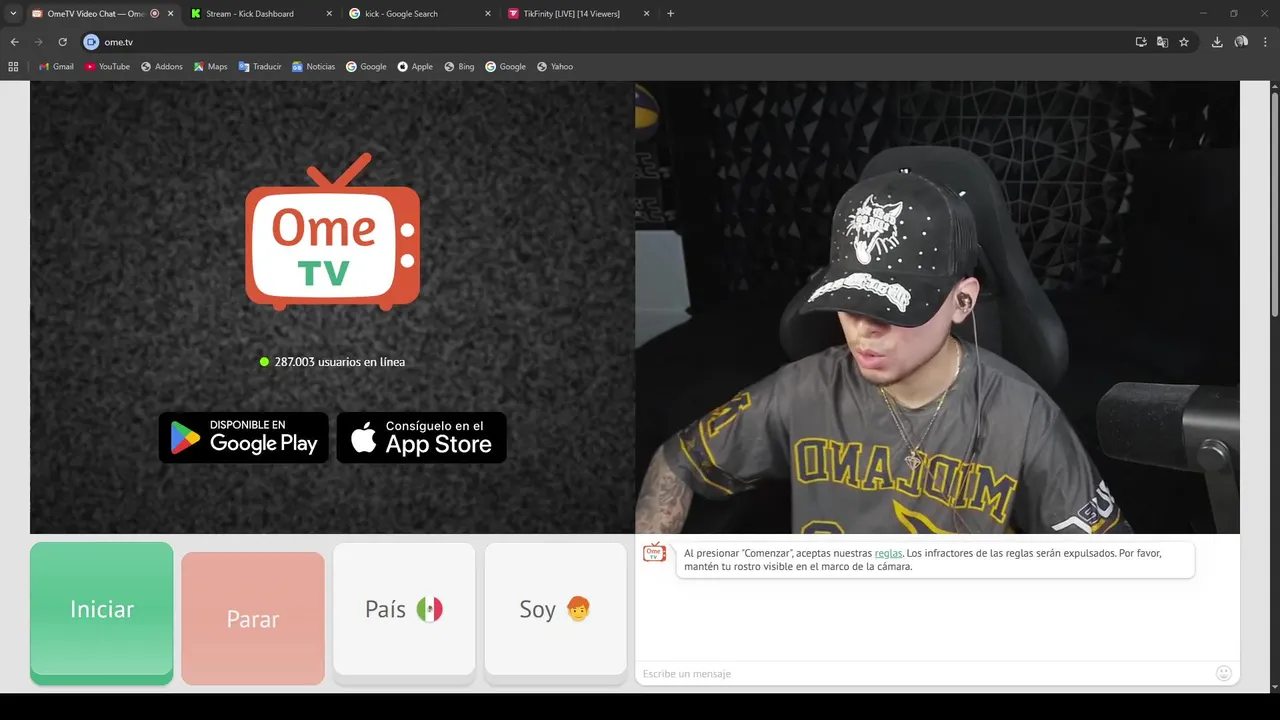
Task: Click the OmeTV avatar beside the rules message
Action: [654, 553]
